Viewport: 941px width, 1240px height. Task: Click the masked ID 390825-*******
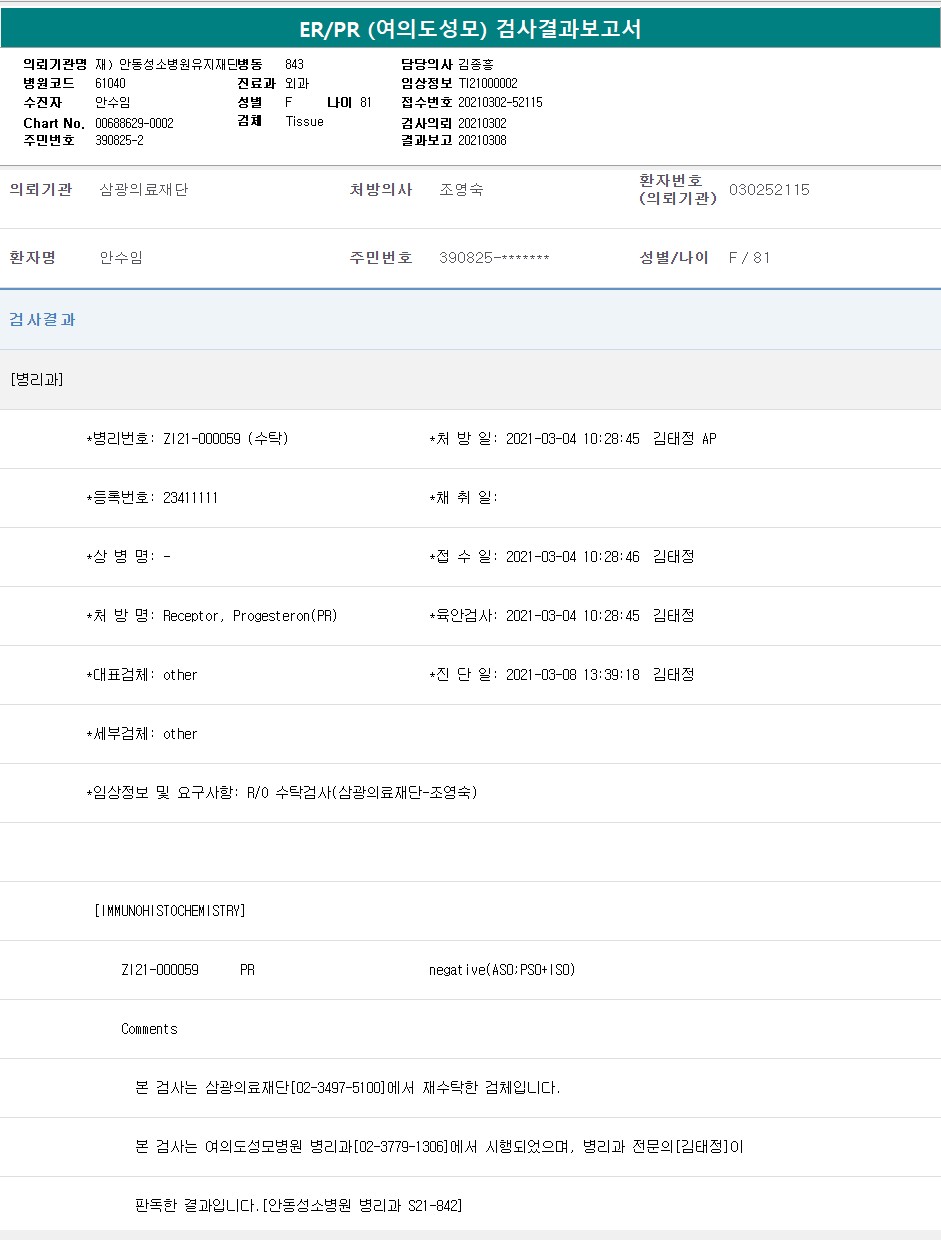(494, 258)
